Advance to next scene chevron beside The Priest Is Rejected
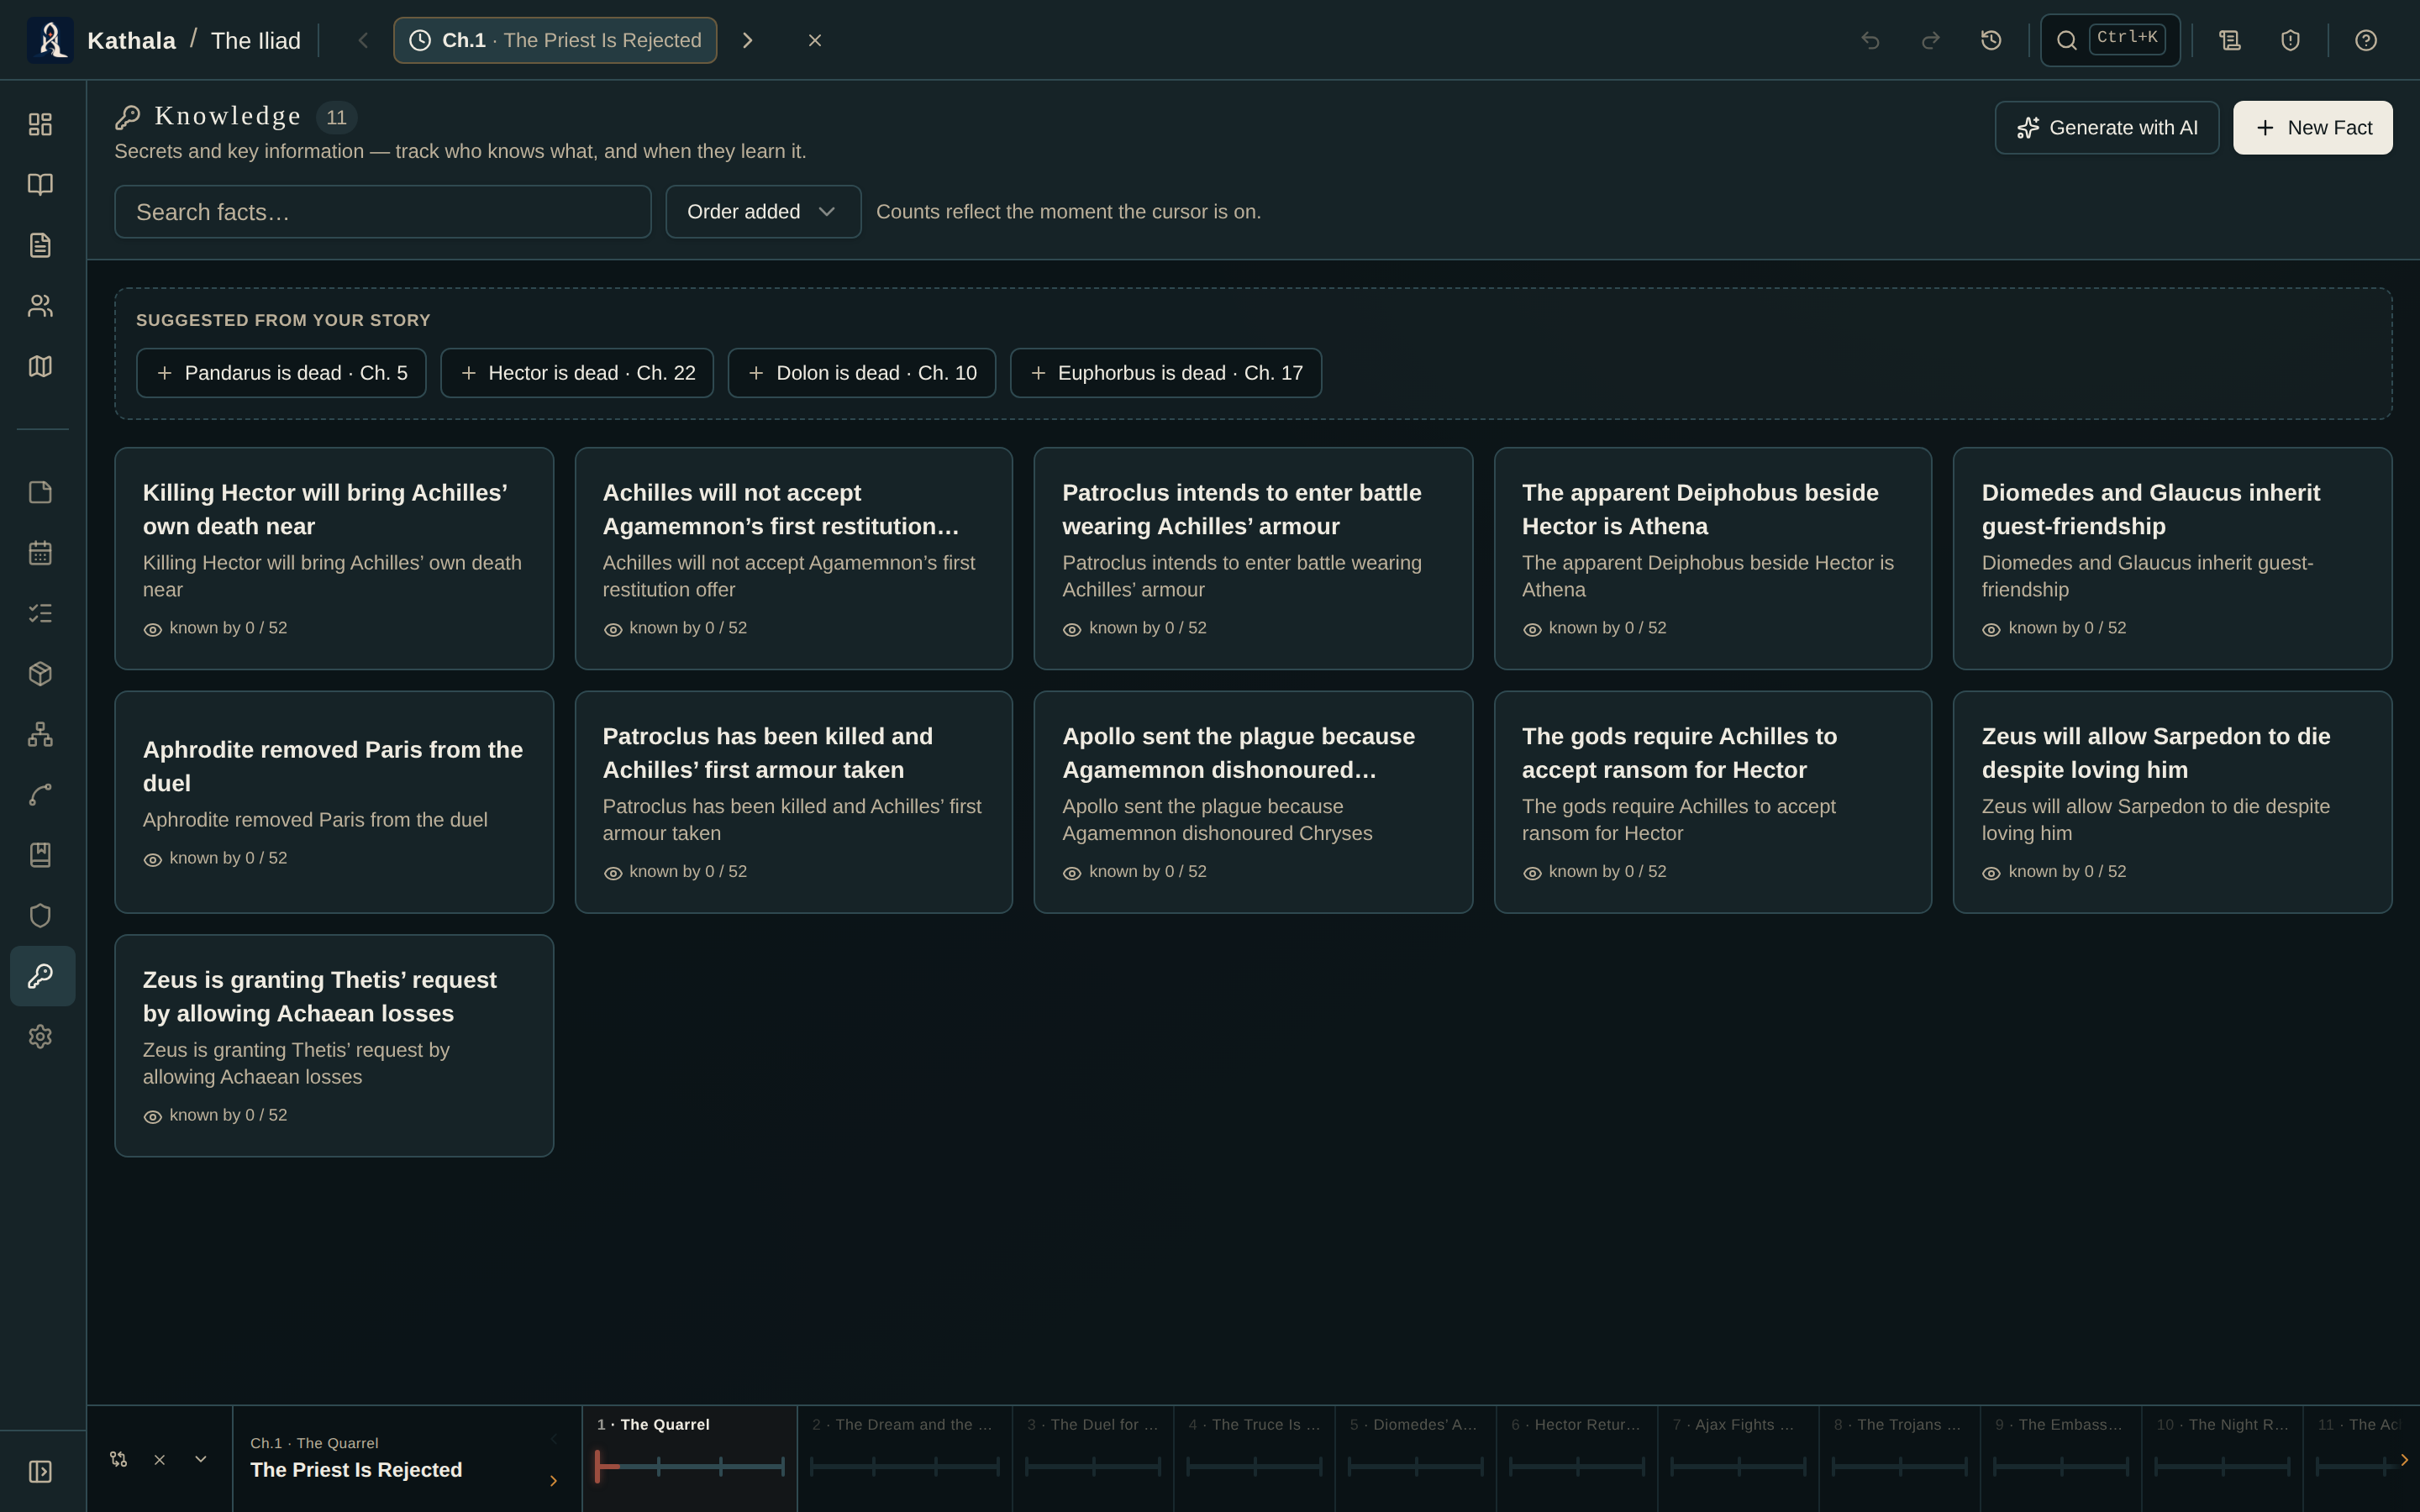 point(553,1481)
